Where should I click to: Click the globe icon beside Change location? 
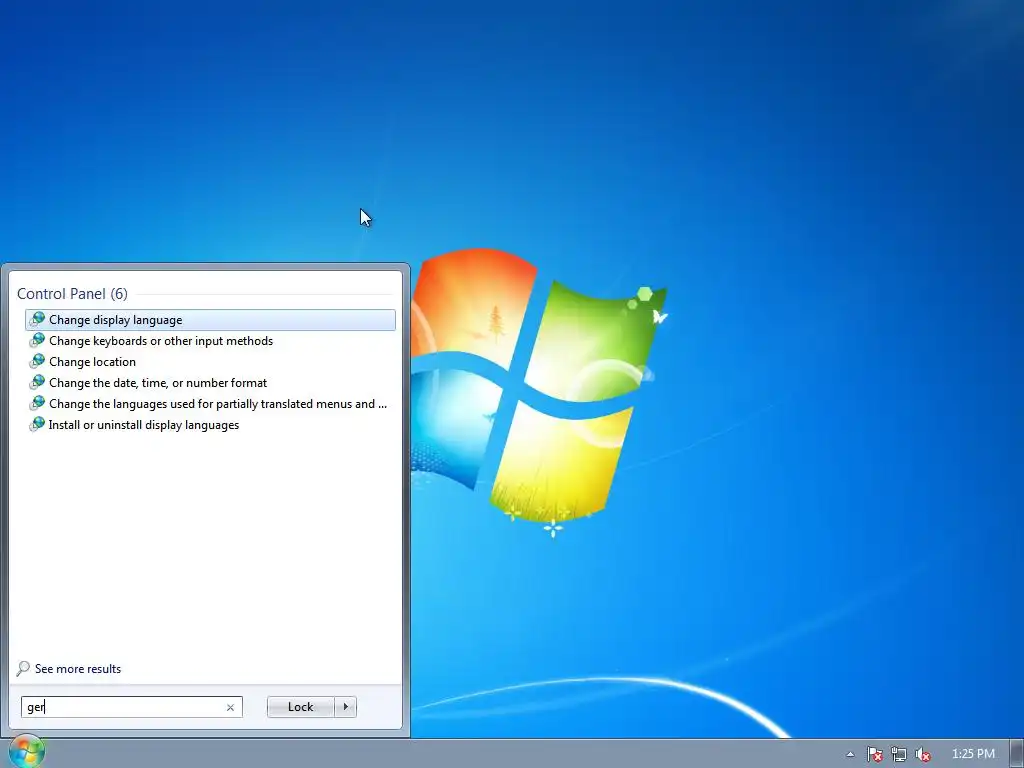pos(37,361)
